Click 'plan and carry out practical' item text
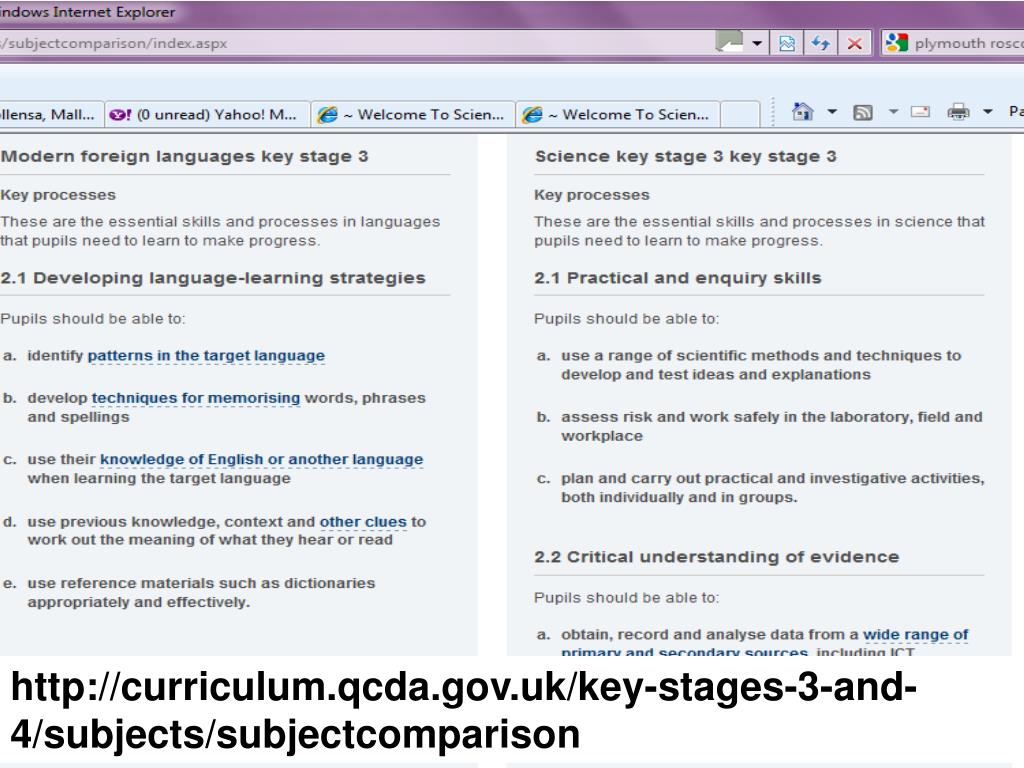 pyautogui.click(x=773, y=488)
